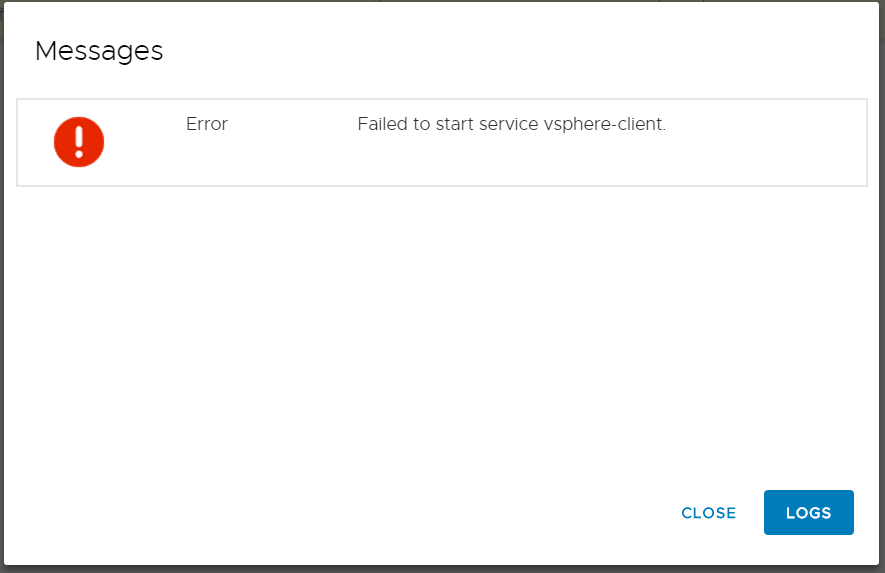Click the "Failed to start service" message text

coord(448,124)
